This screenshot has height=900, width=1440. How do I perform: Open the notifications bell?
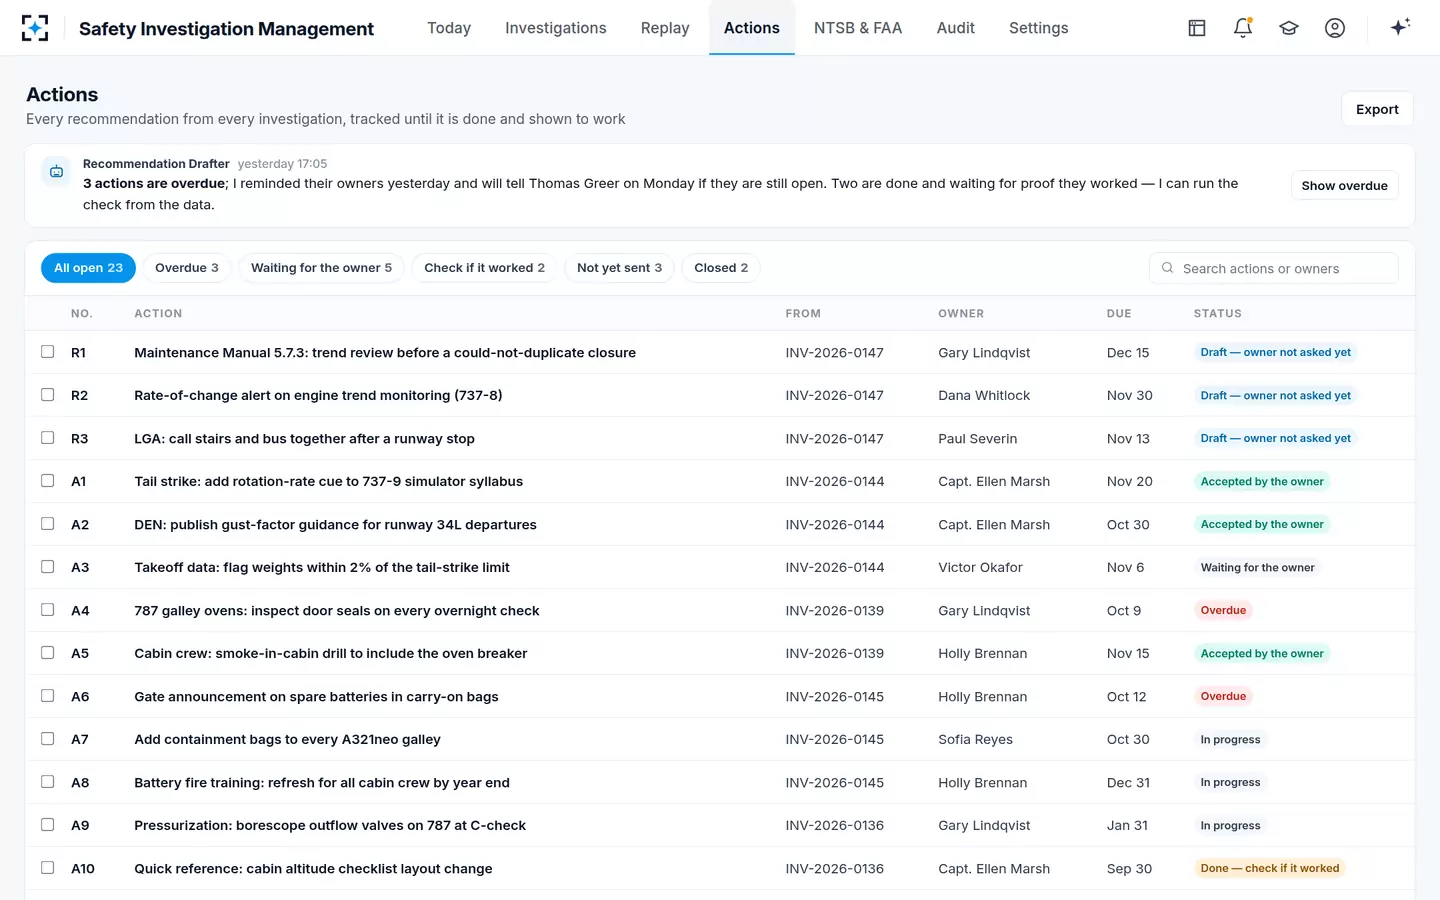(1243, 28)
